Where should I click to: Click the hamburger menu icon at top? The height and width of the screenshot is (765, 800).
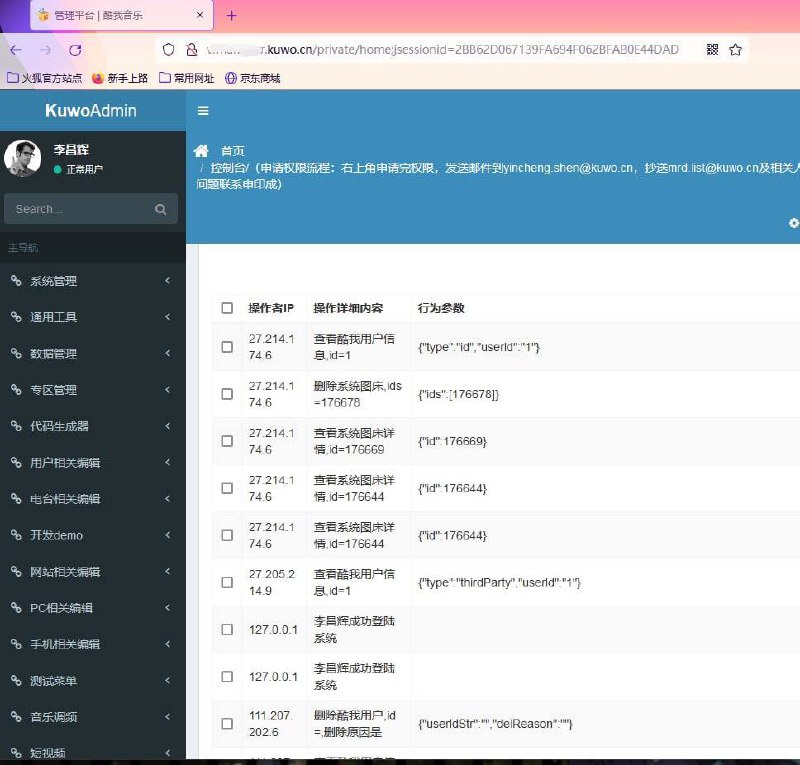click(x=204, y=110)
